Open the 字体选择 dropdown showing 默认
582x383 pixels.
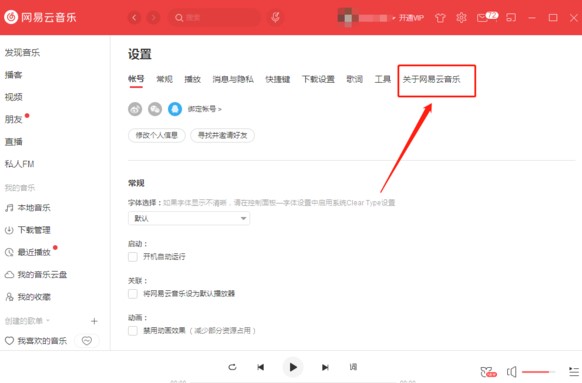click(x=189, y=218)
